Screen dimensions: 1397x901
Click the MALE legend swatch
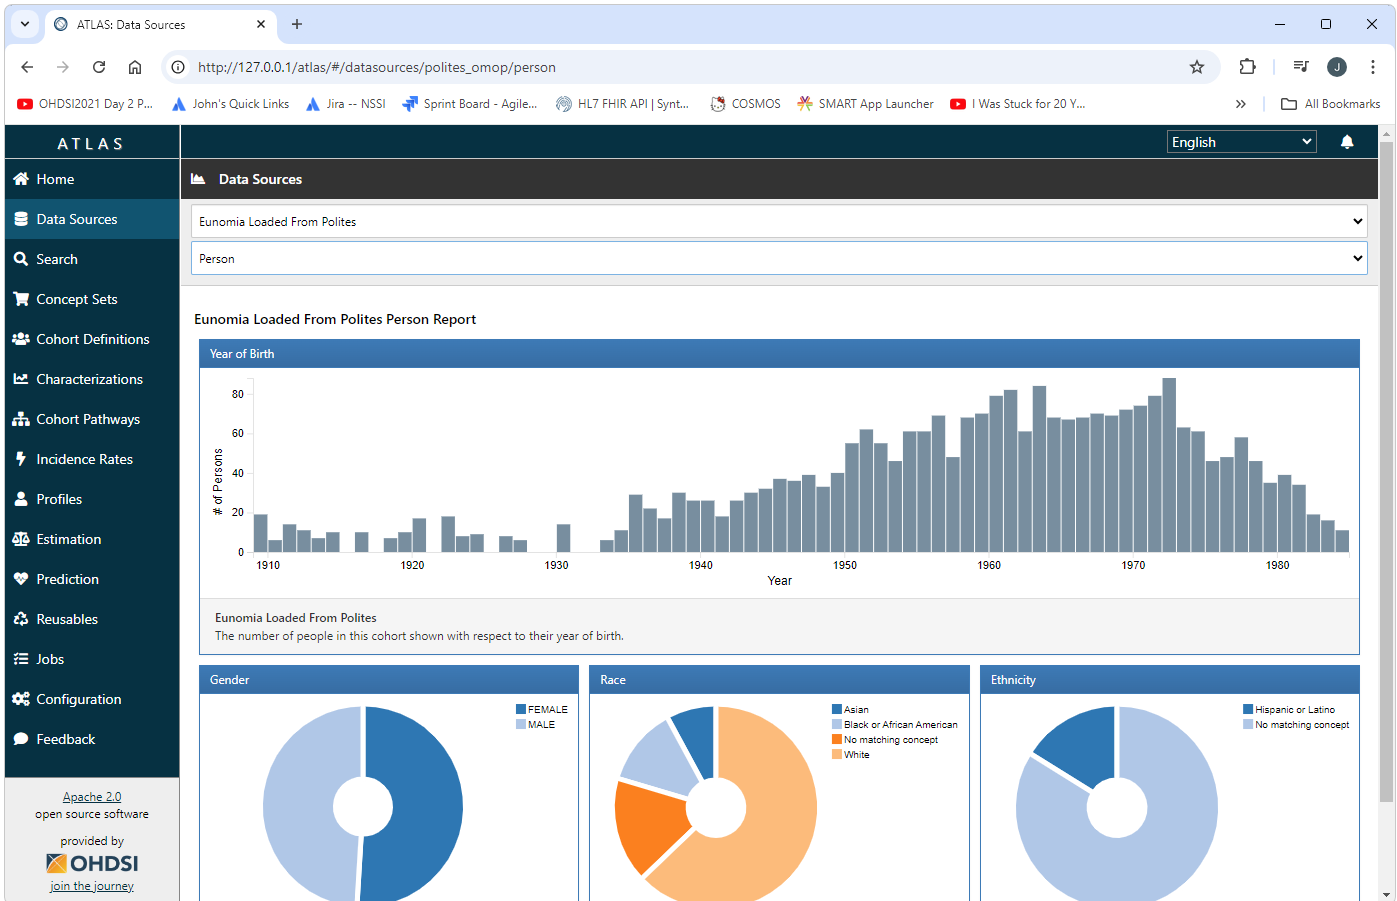coord(521,724)
